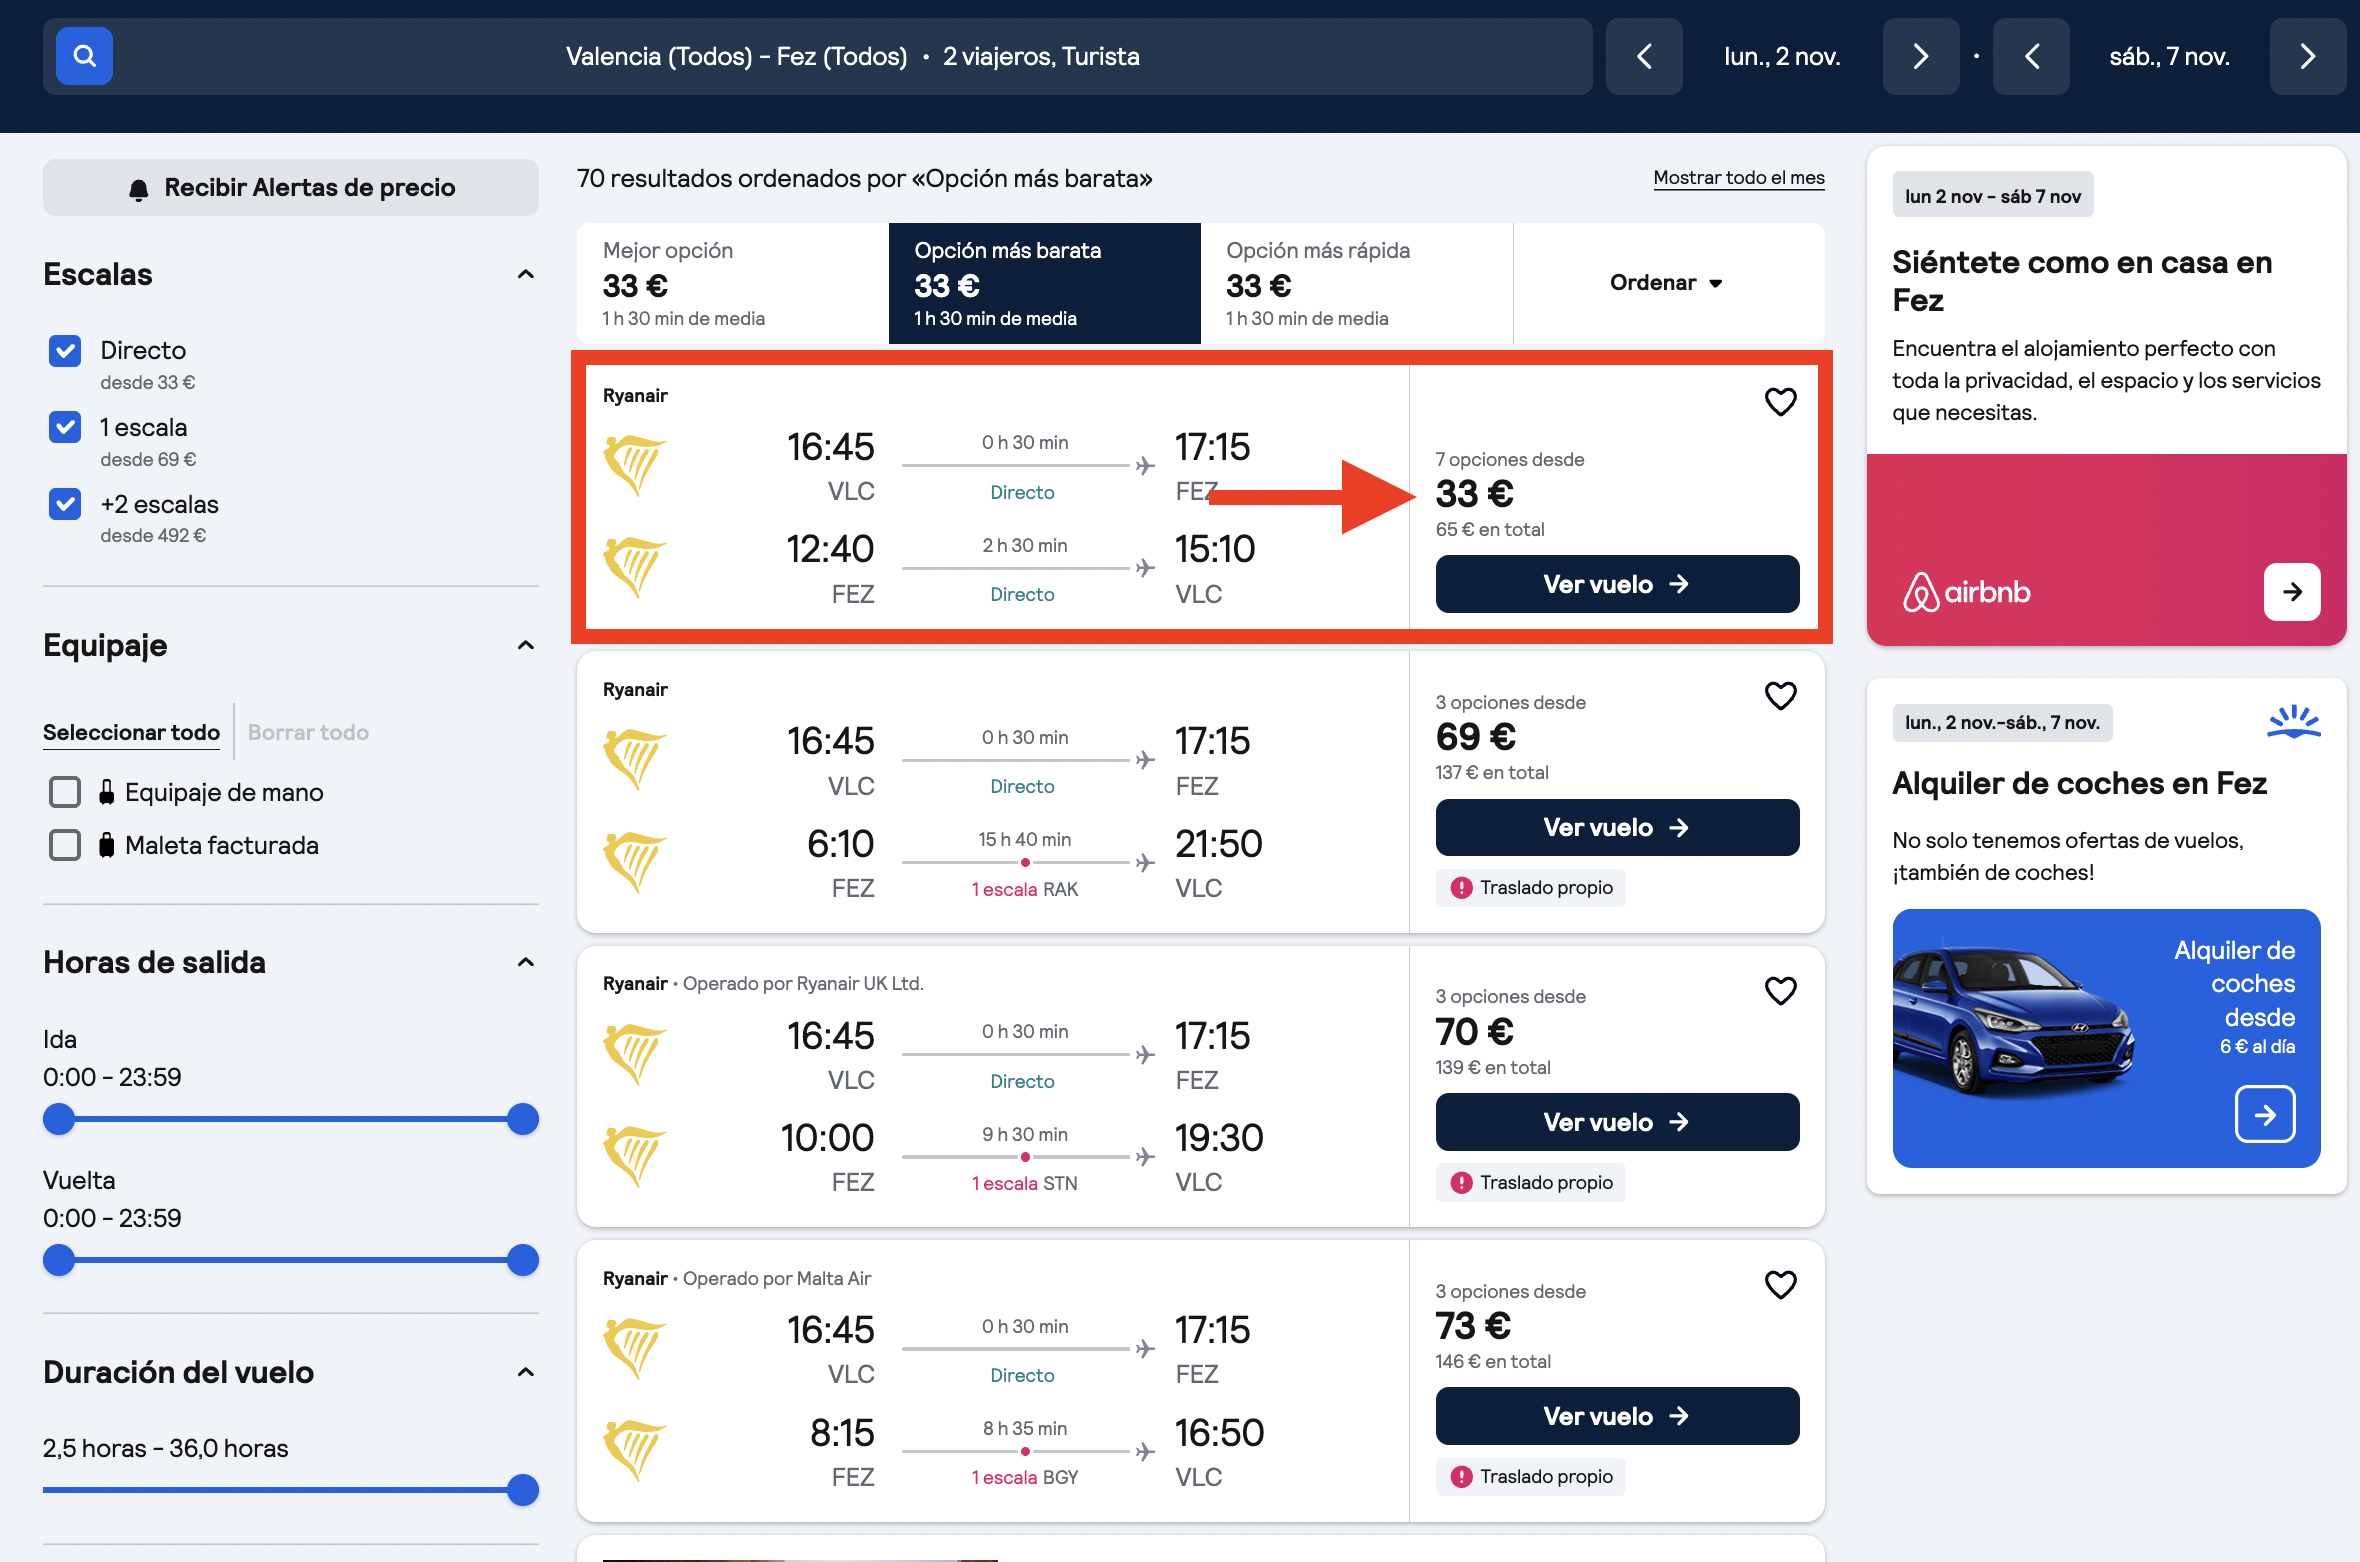Screen dimensions: 2360x1562
Task: Favorite the 69 € flight with heart icon
Action: (1780, 696)
